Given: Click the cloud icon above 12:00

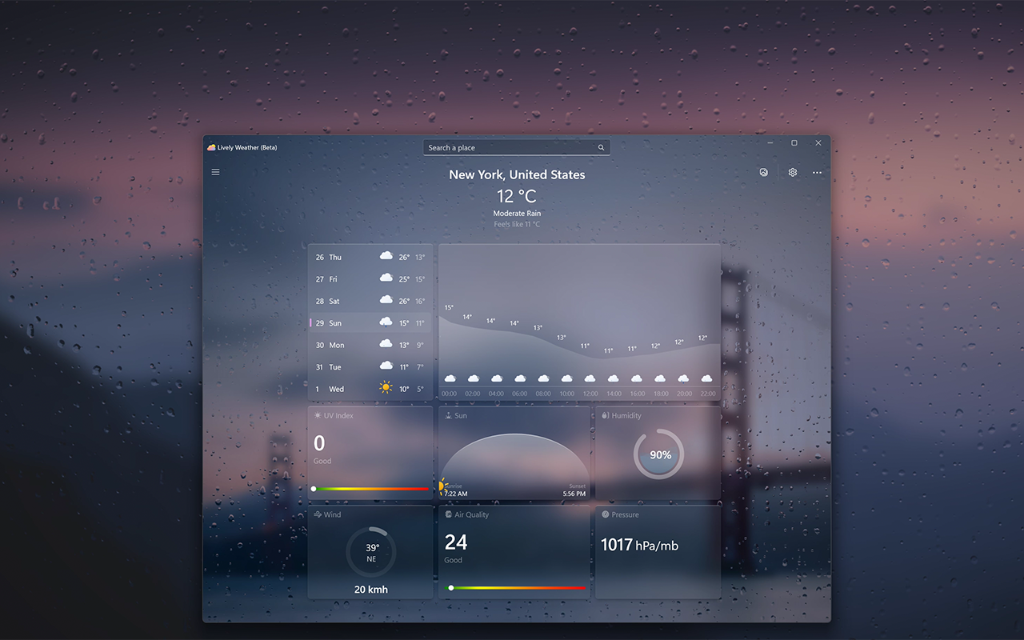Looking at the screenshot, I should (590, 378).
